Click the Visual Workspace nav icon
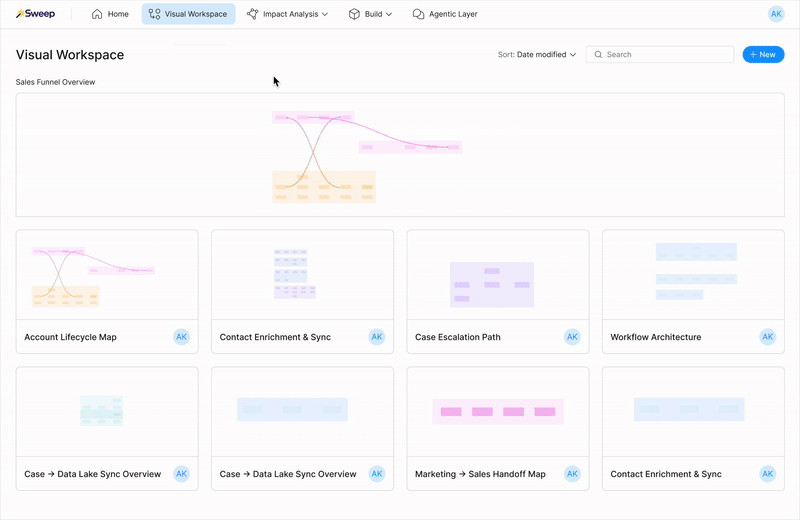Image resolution: width=800 pixels, height=520 pixels. pos(154,14)
